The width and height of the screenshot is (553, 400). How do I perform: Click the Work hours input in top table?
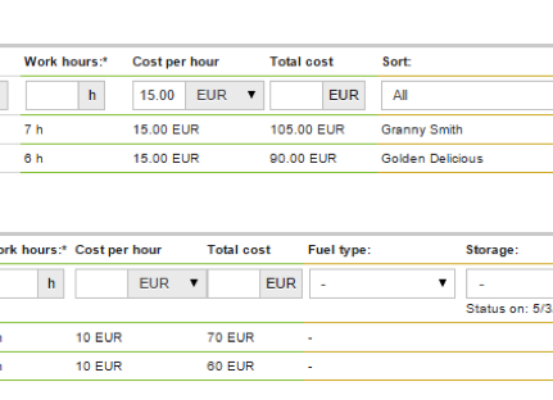[x=52, y=95]
